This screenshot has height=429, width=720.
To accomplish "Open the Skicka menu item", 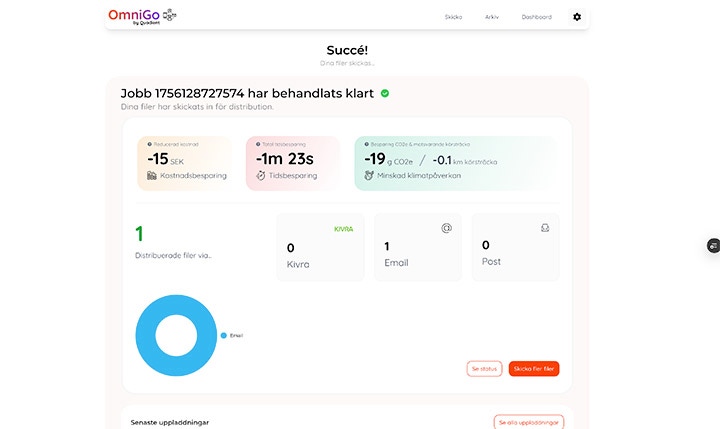I will coord(453,17).
